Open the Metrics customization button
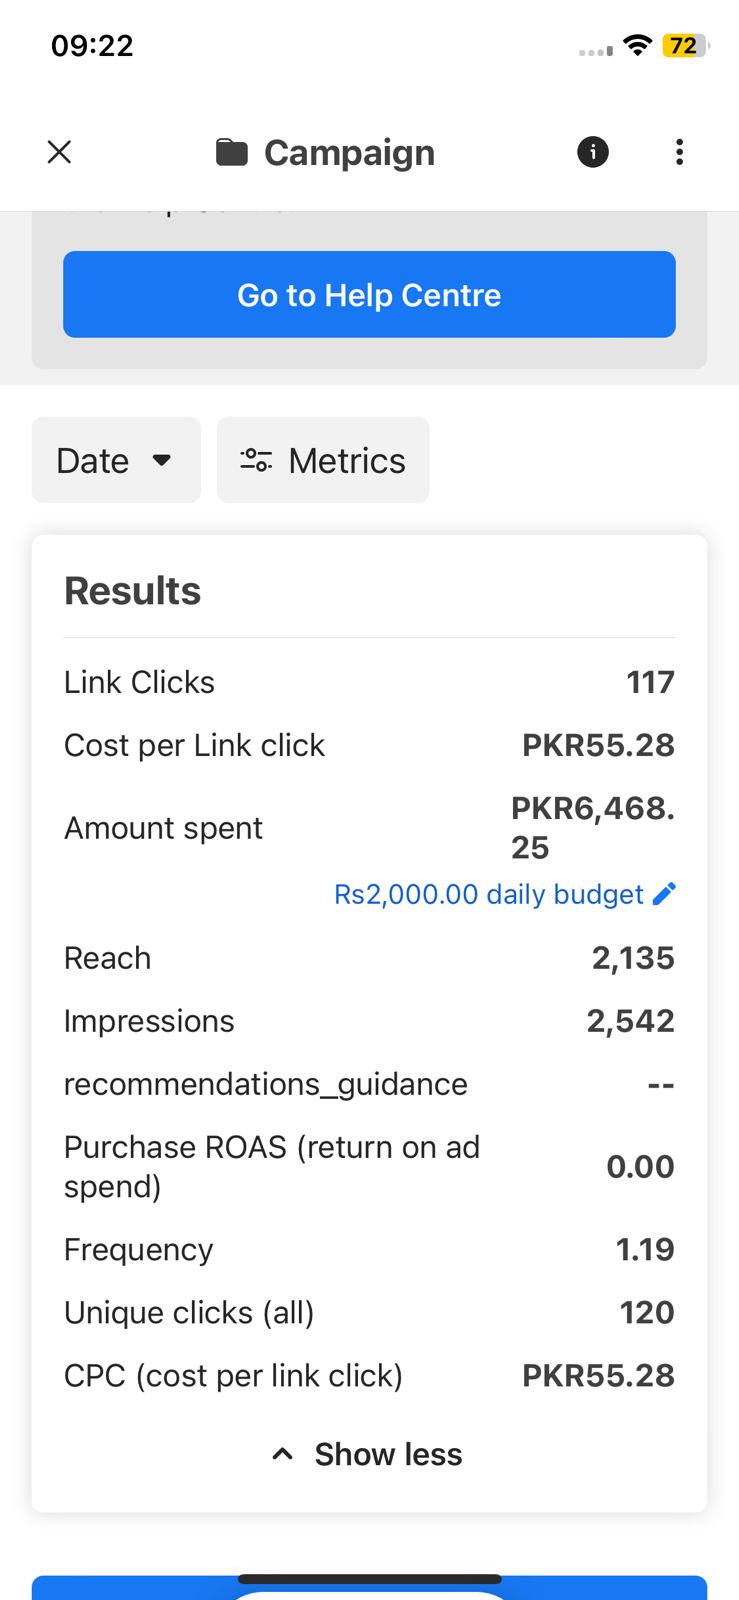 tap(323, 460)
